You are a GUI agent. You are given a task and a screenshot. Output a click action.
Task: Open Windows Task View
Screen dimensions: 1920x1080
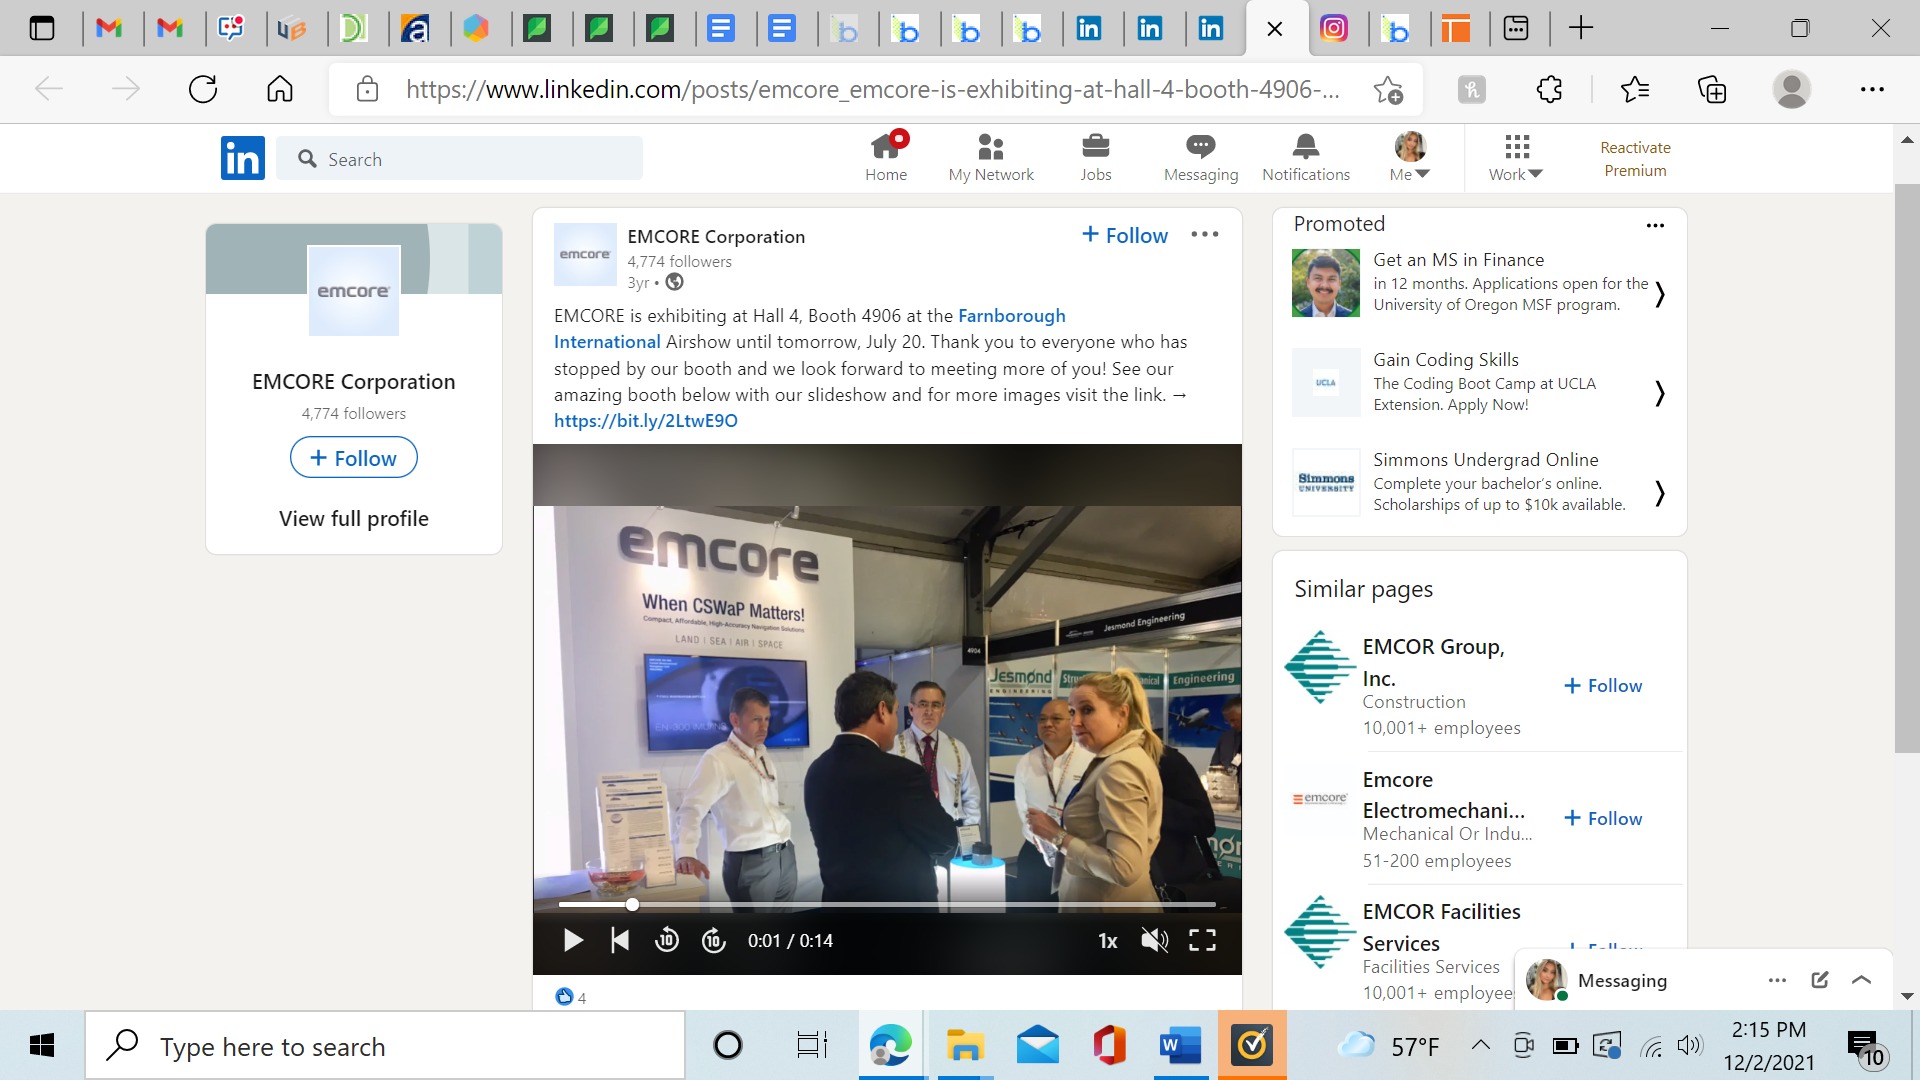tap(811, 1046)
